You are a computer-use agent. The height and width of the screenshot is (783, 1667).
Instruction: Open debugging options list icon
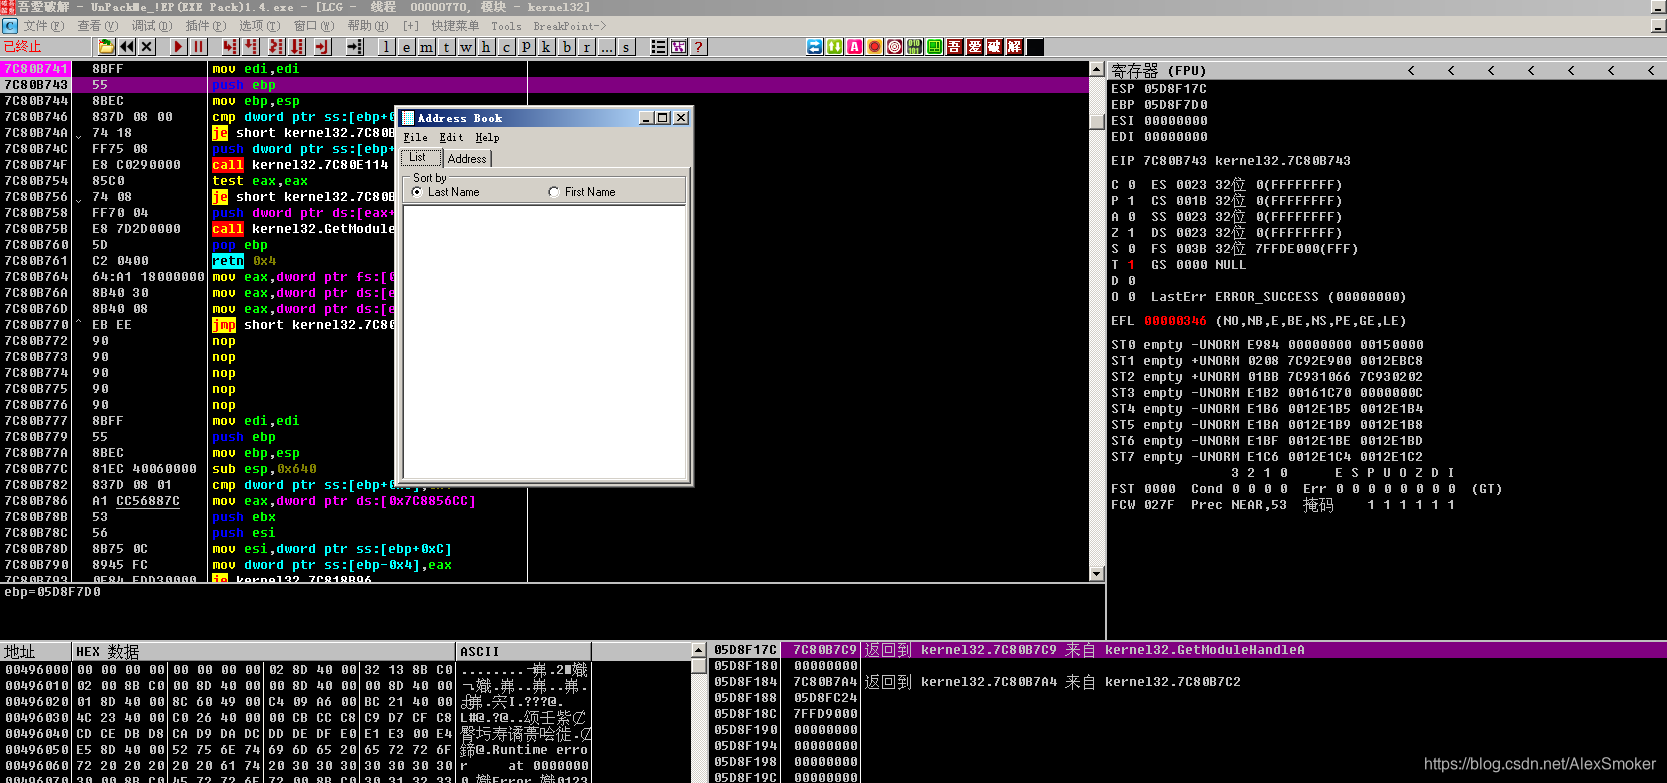point(658,47)
